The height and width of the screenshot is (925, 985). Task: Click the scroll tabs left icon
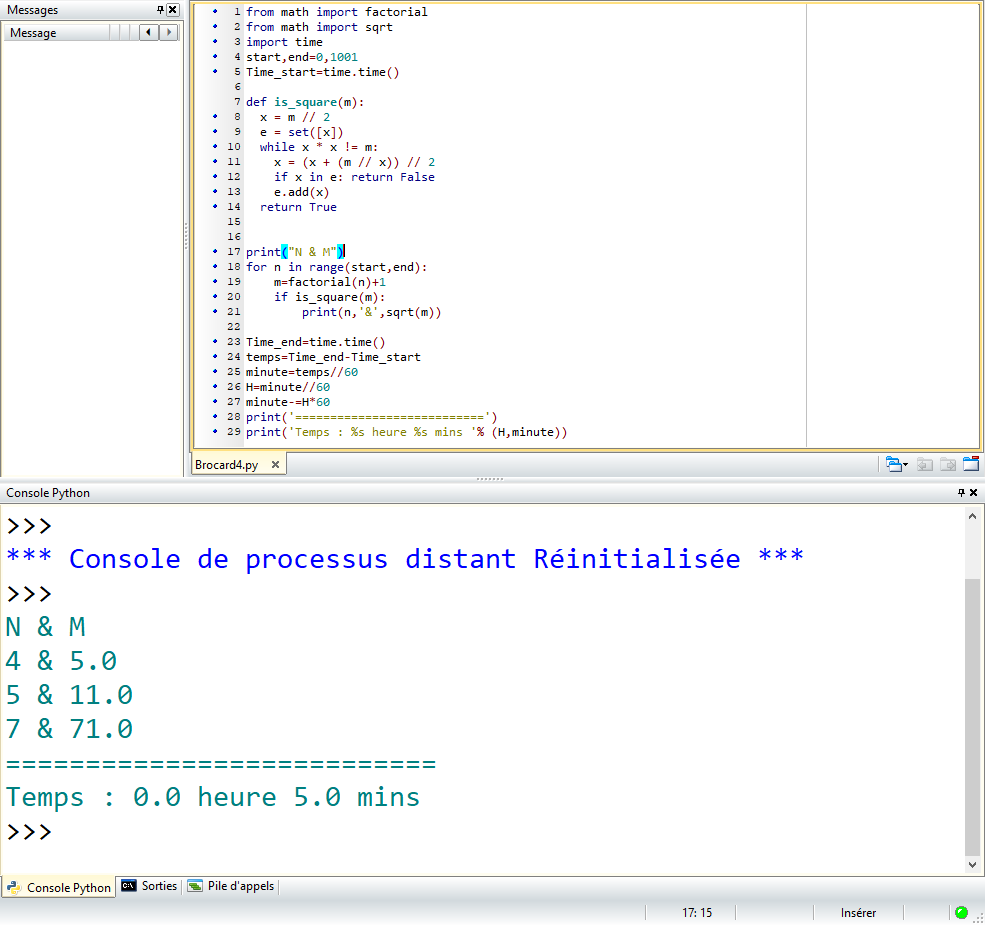[x=923, y=464]
